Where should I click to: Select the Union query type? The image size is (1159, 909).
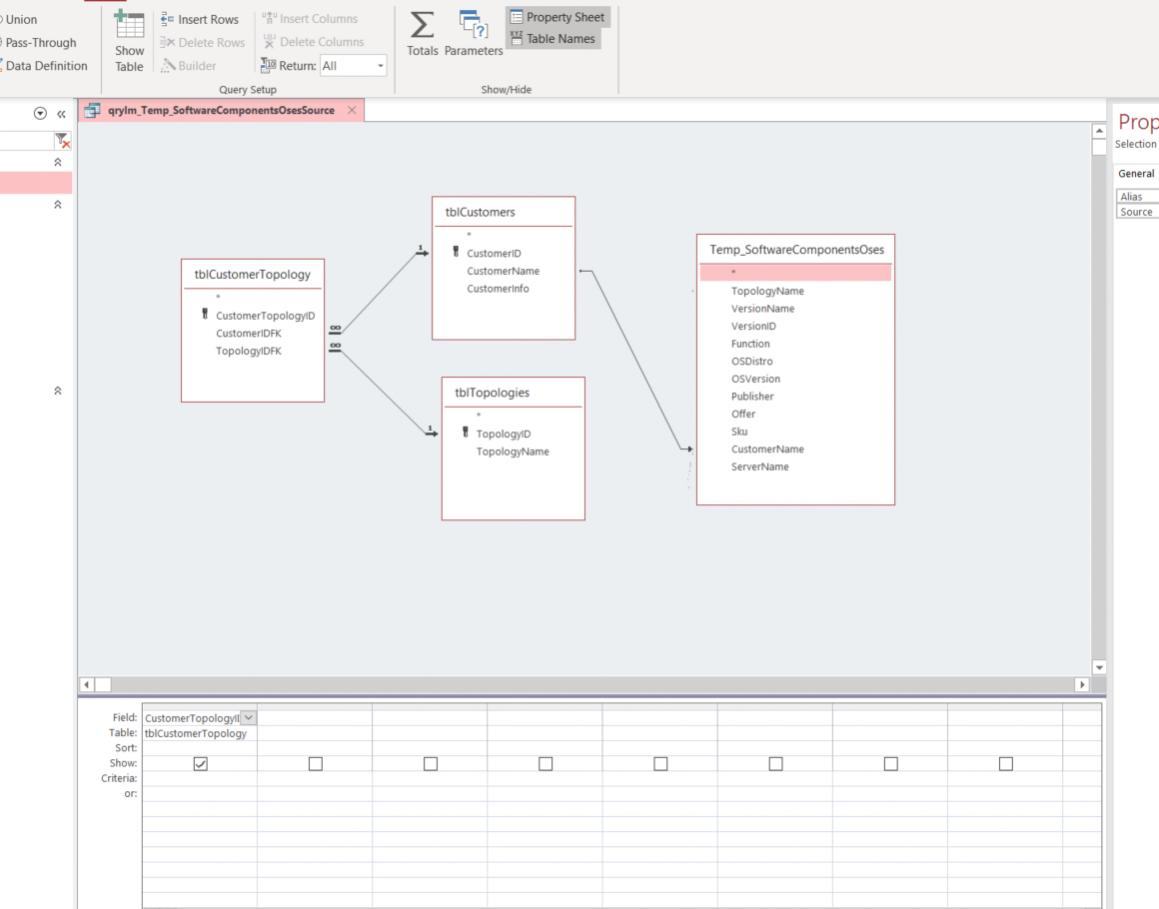(19, 19)
